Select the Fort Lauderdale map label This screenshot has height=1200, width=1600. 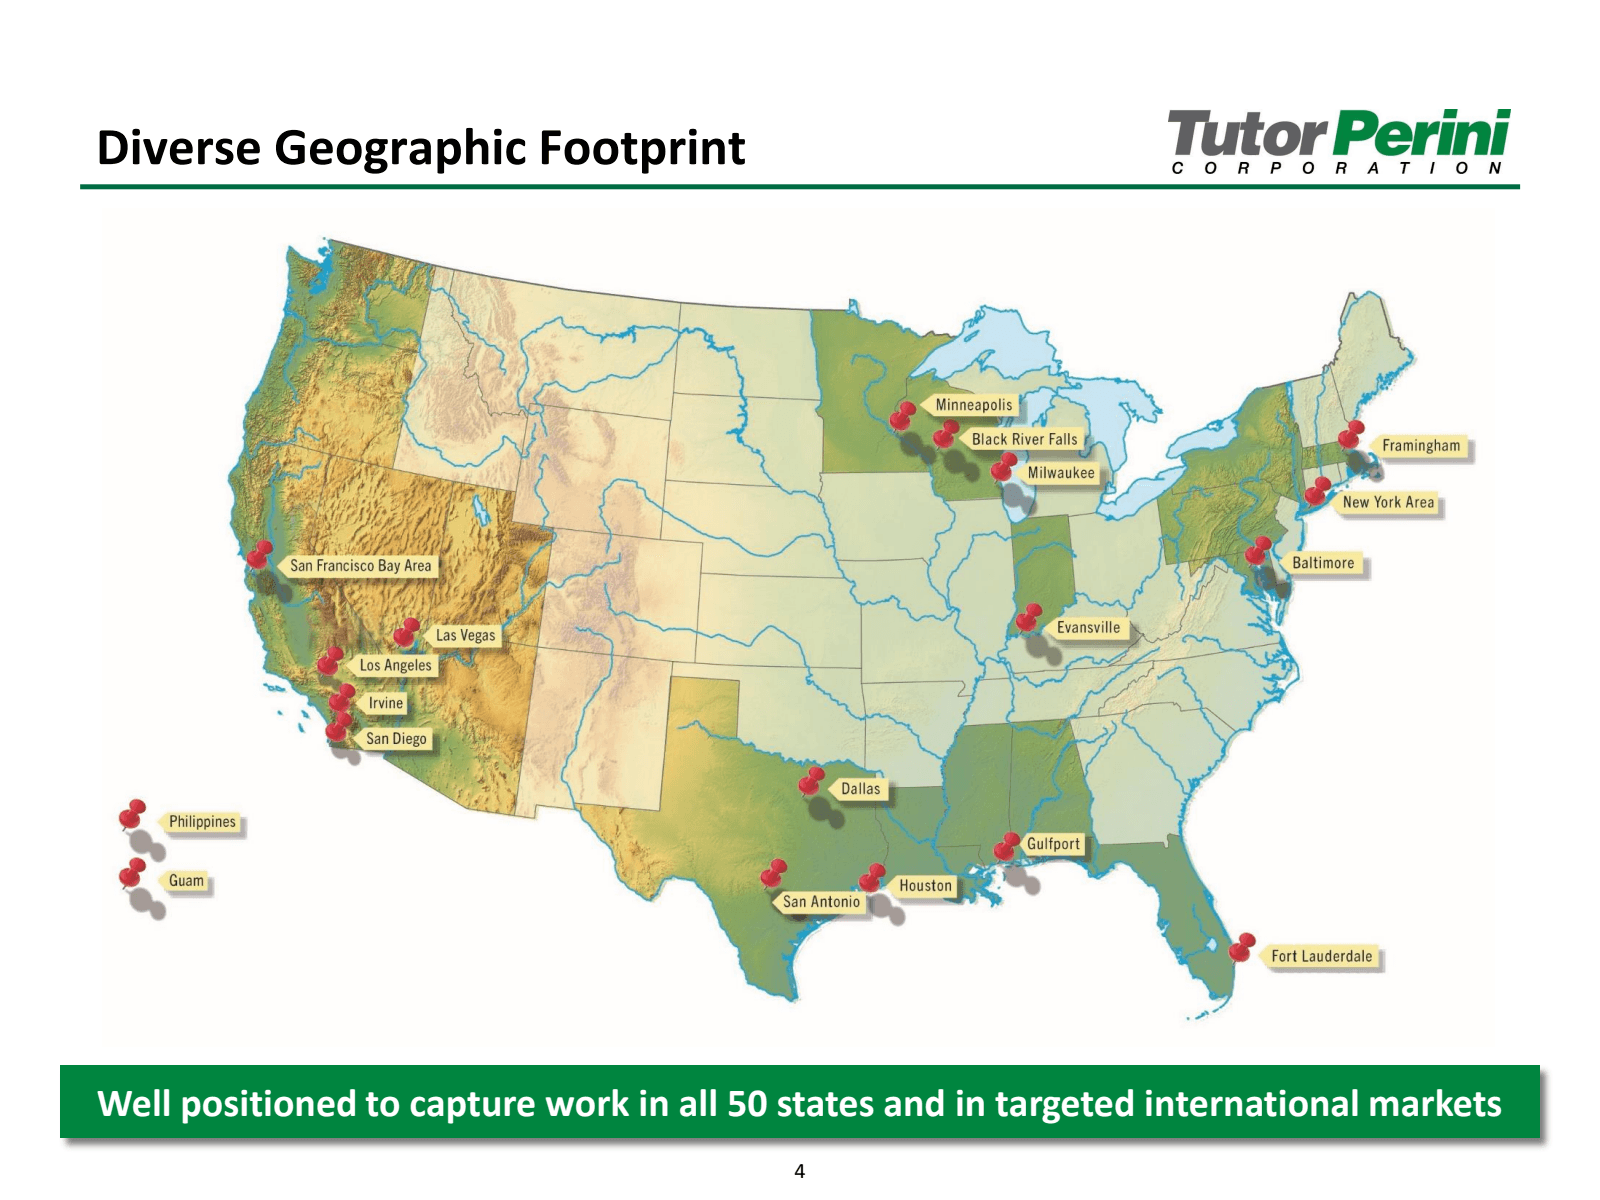pyautogui.click(x=1320, y=957)
